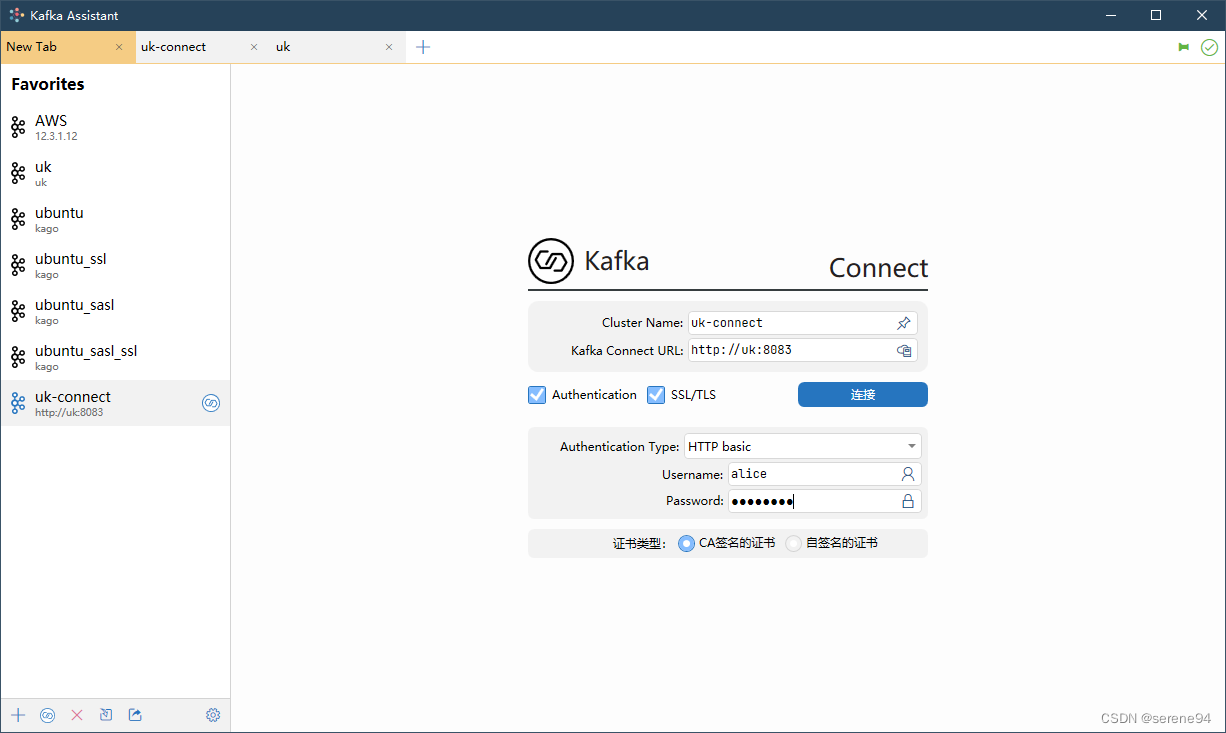Toggle the Authentication checkbox
The image size is (1226, 733).
tap(537, 395)
